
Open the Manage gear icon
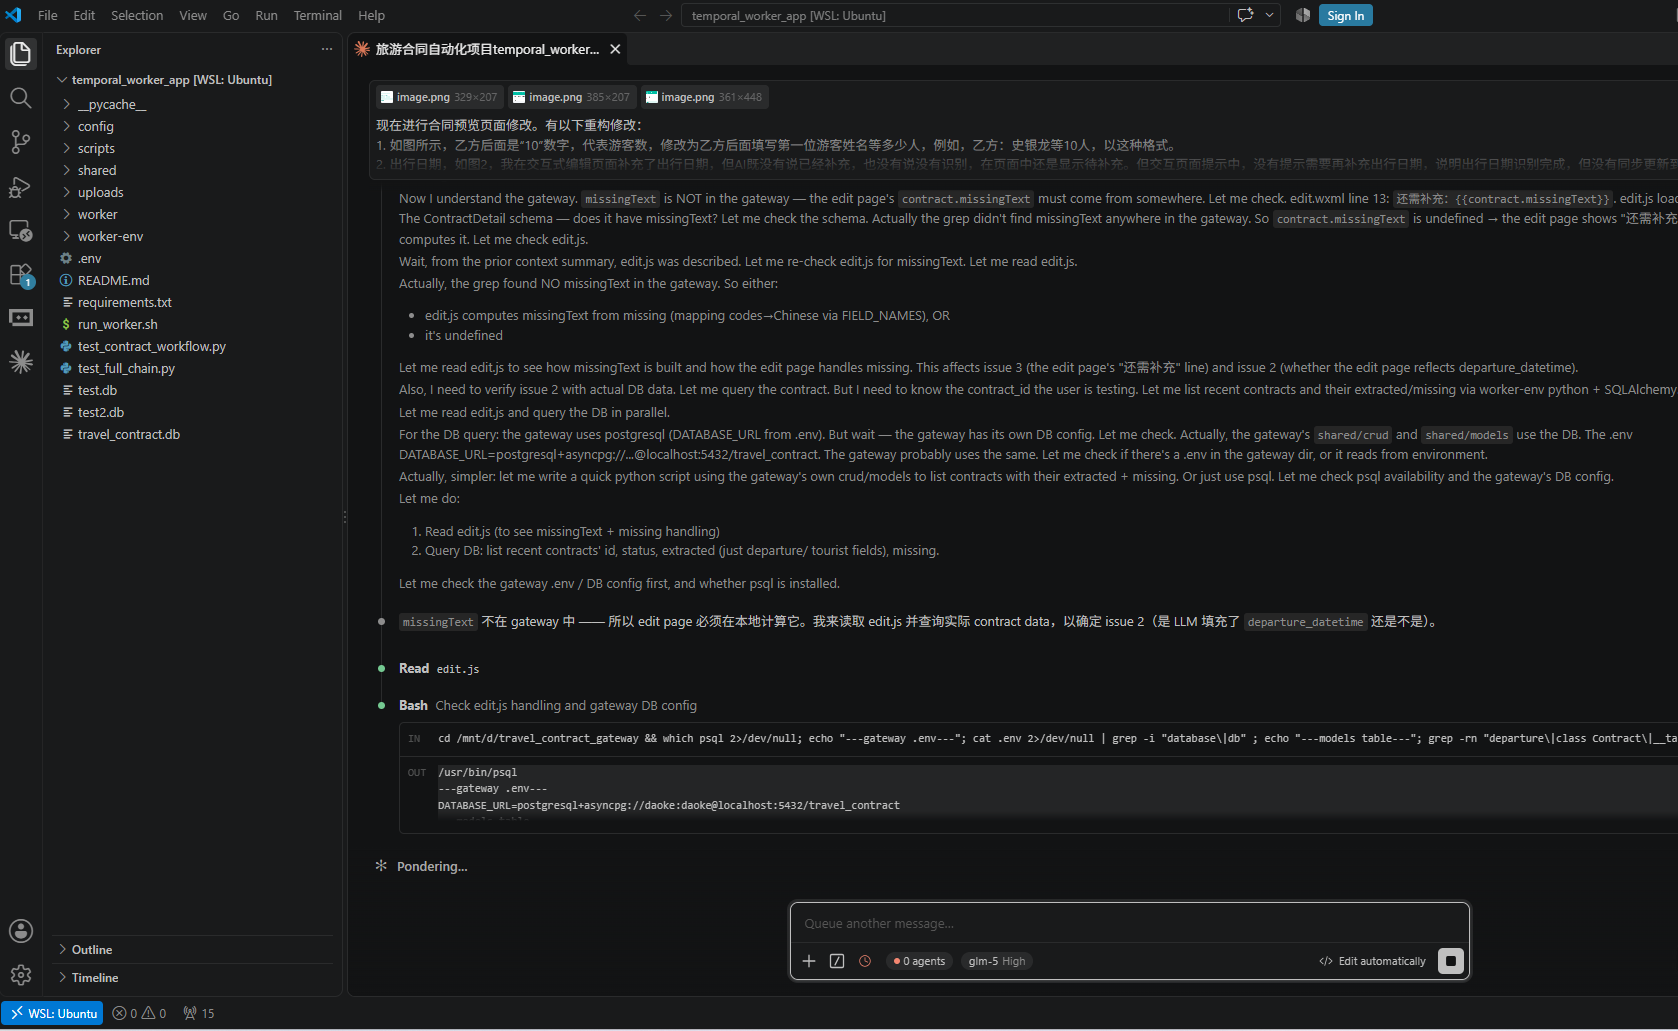point(21,975)
